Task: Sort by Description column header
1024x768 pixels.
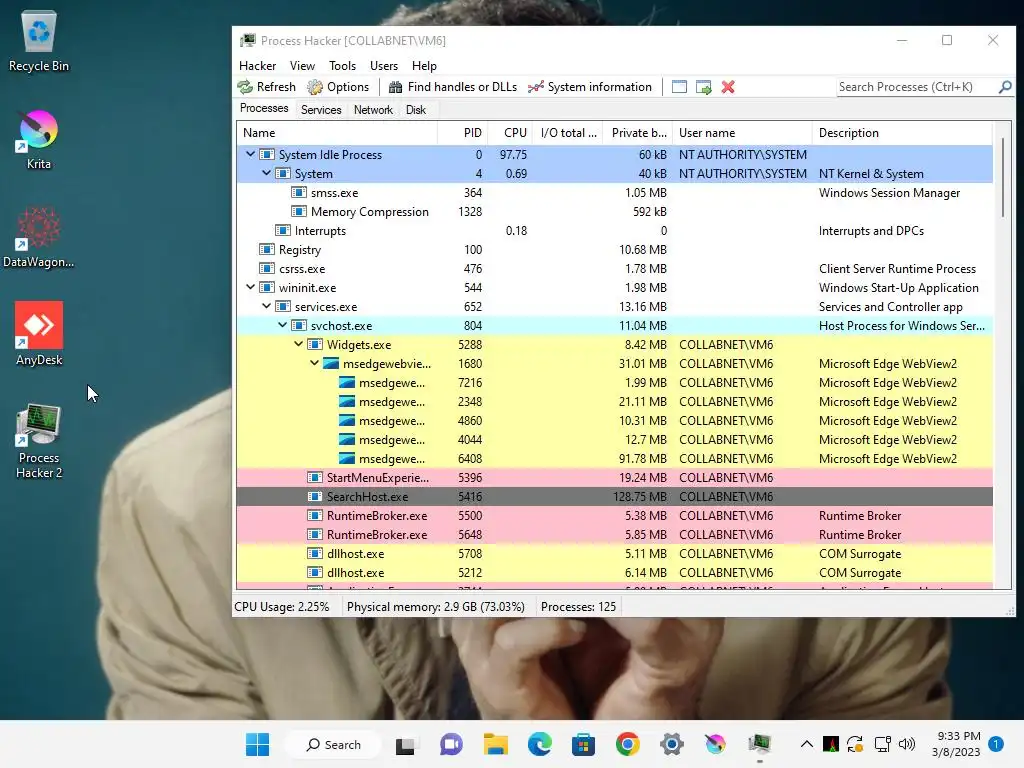Action: pyautogui.click(x=903, y=133)
